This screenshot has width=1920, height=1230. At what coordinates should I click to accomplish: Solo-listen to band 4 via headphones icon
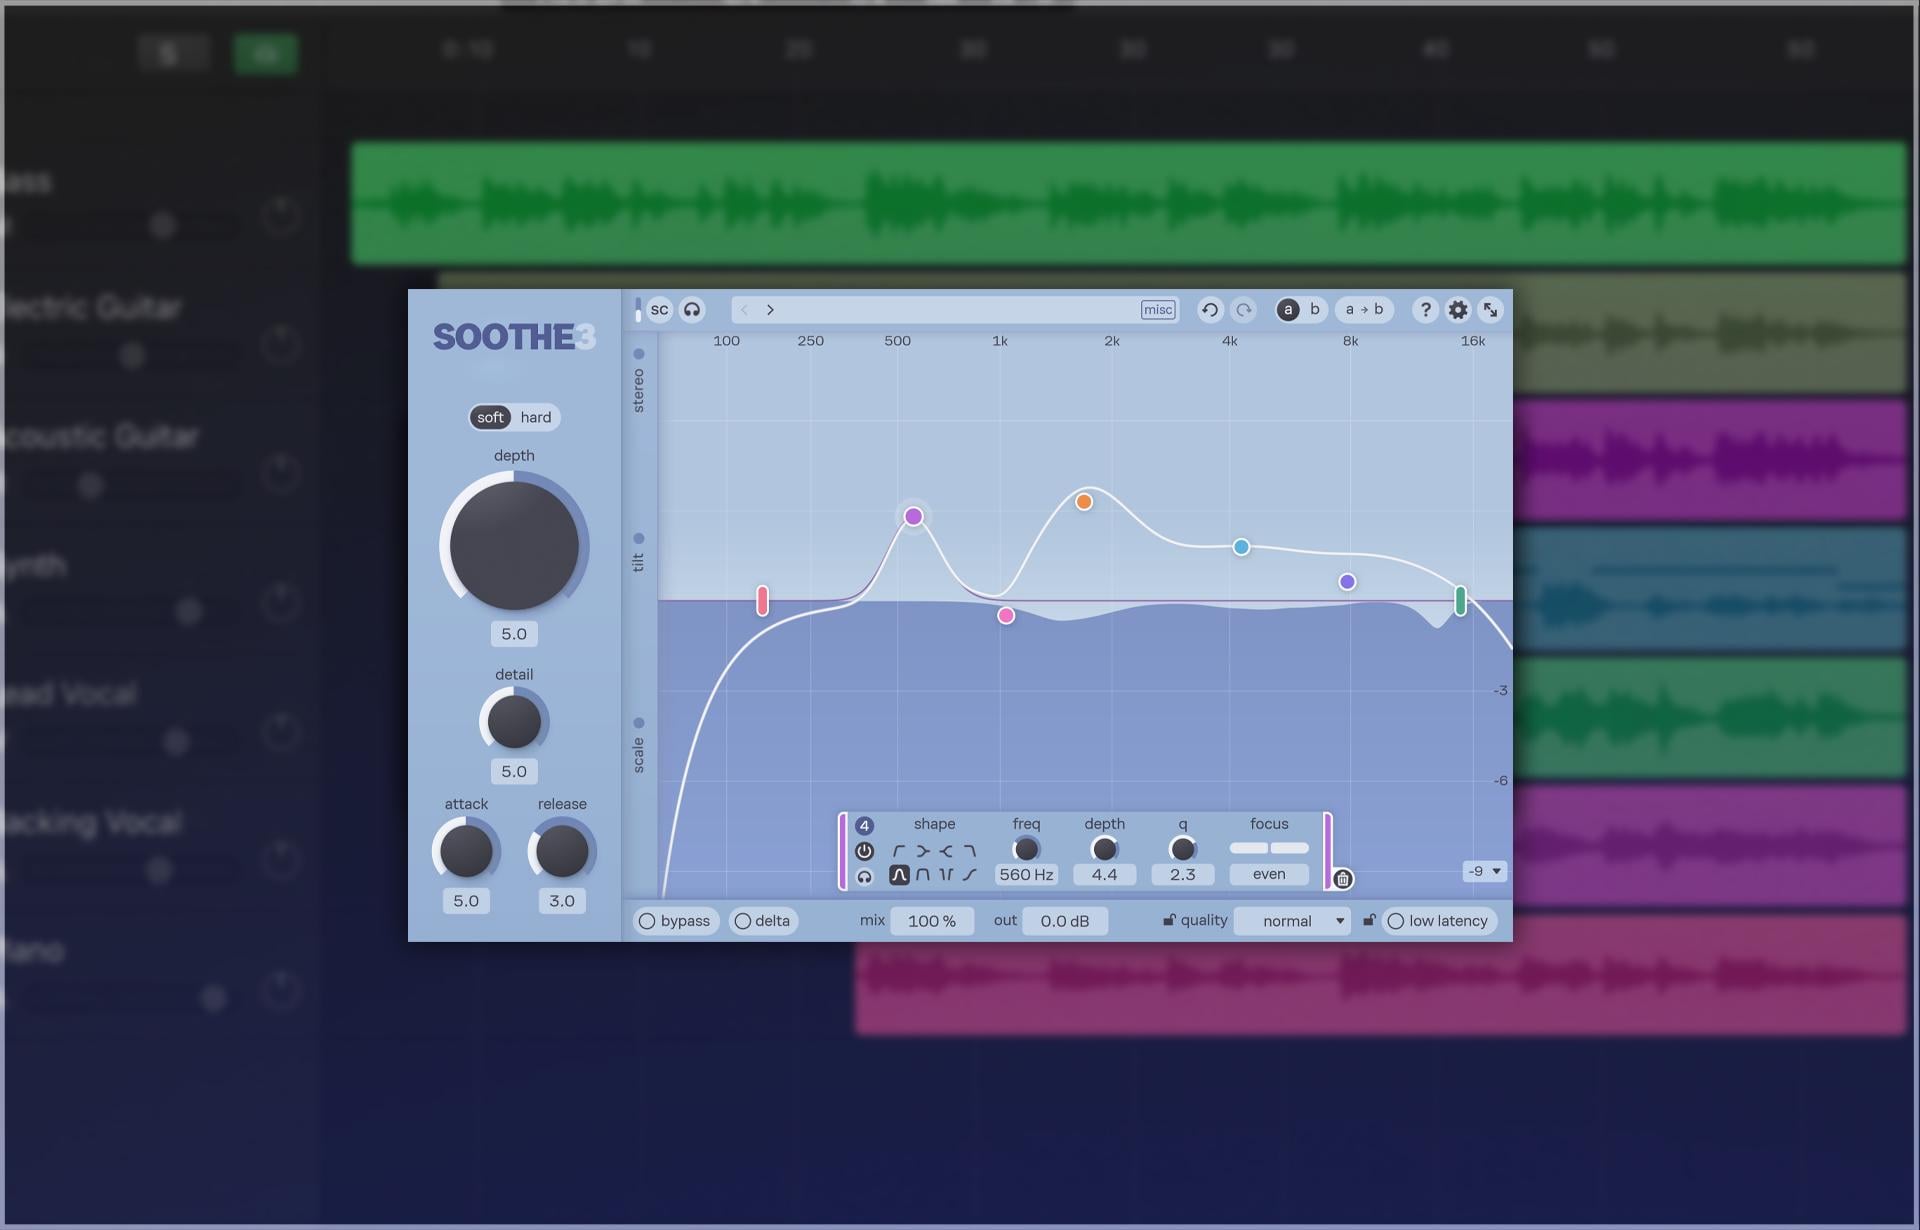pyautogui.click(x=864, y=877)
